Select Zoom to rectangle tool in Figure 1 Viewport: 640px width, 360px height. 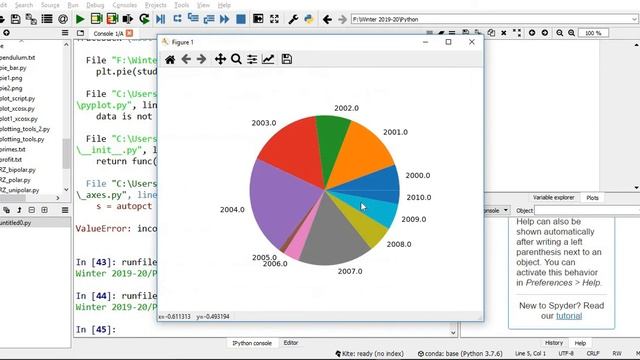click(x=236, y=59)
